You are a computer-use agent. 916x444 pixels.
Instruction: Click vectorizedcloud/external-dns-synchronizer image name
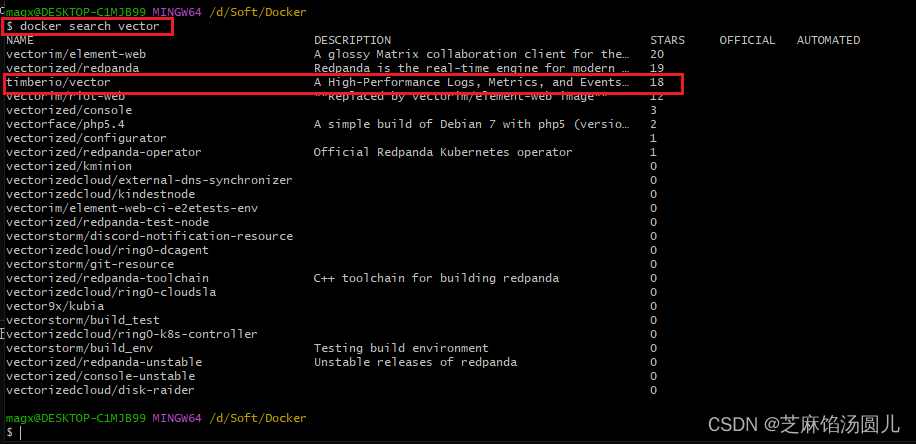coord(149,181)
